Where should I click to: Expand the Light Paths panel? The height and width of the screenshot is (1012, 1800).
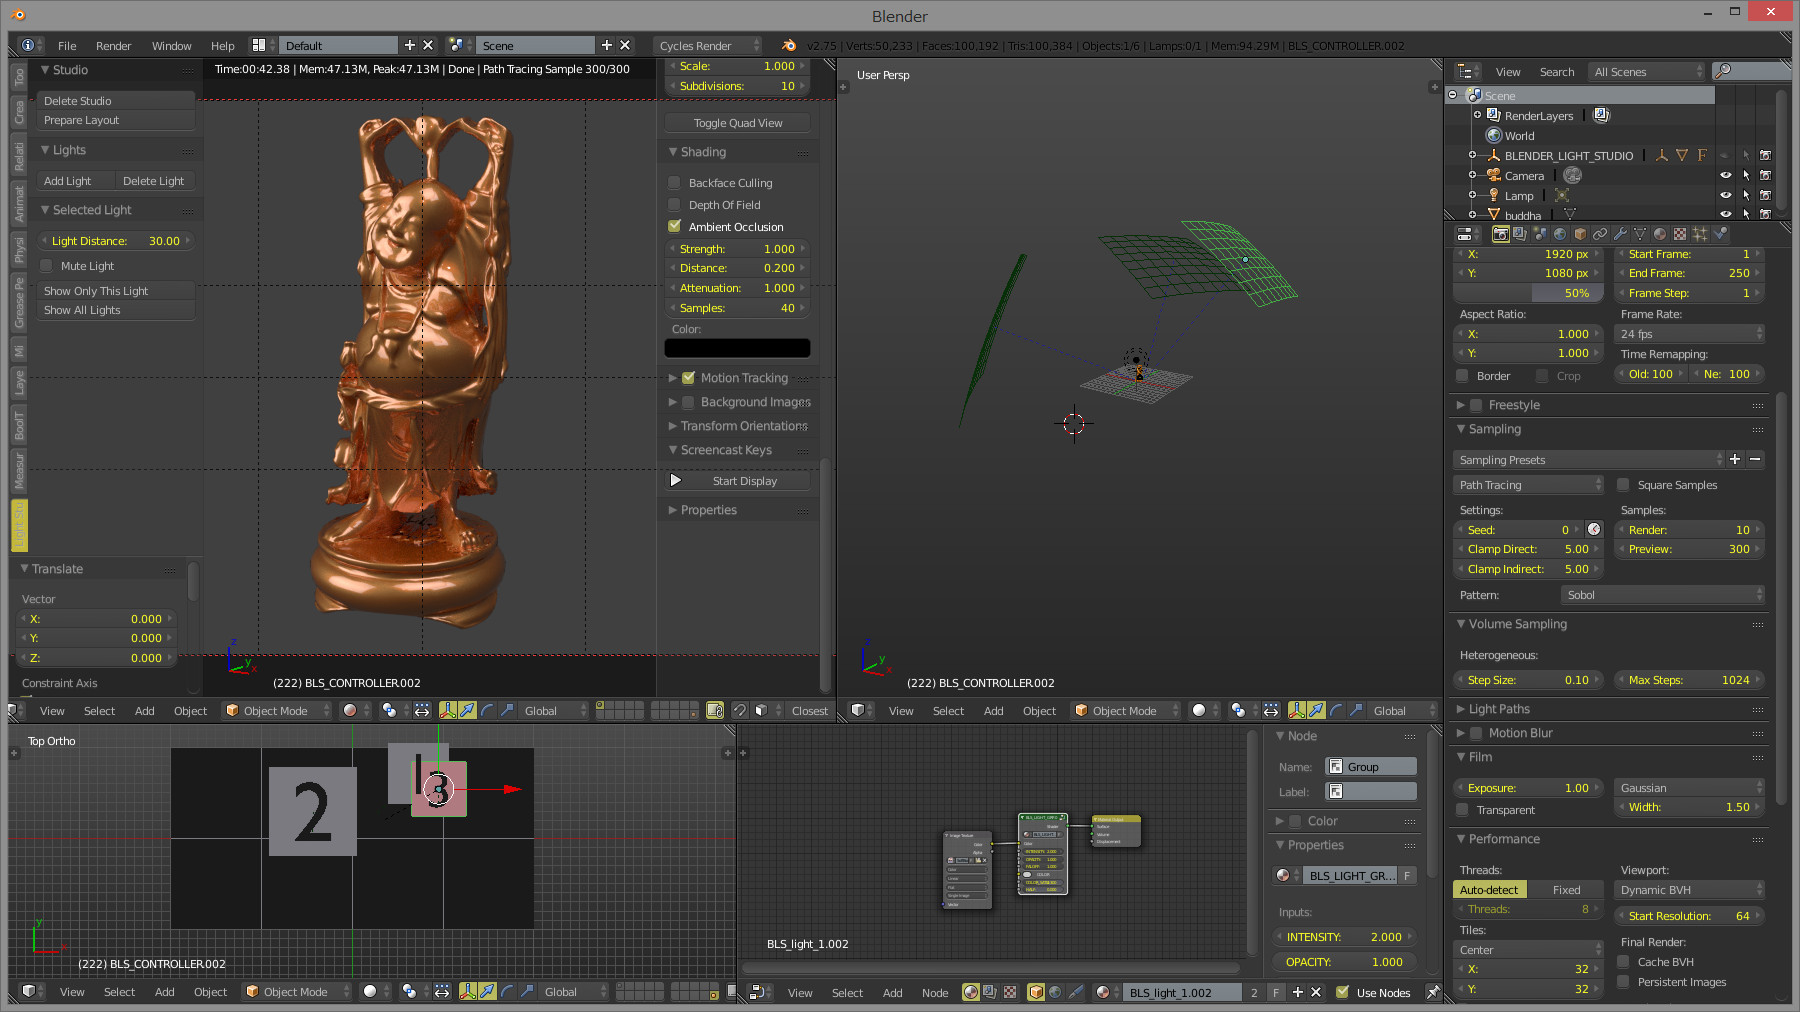[x=1498, y=709]
